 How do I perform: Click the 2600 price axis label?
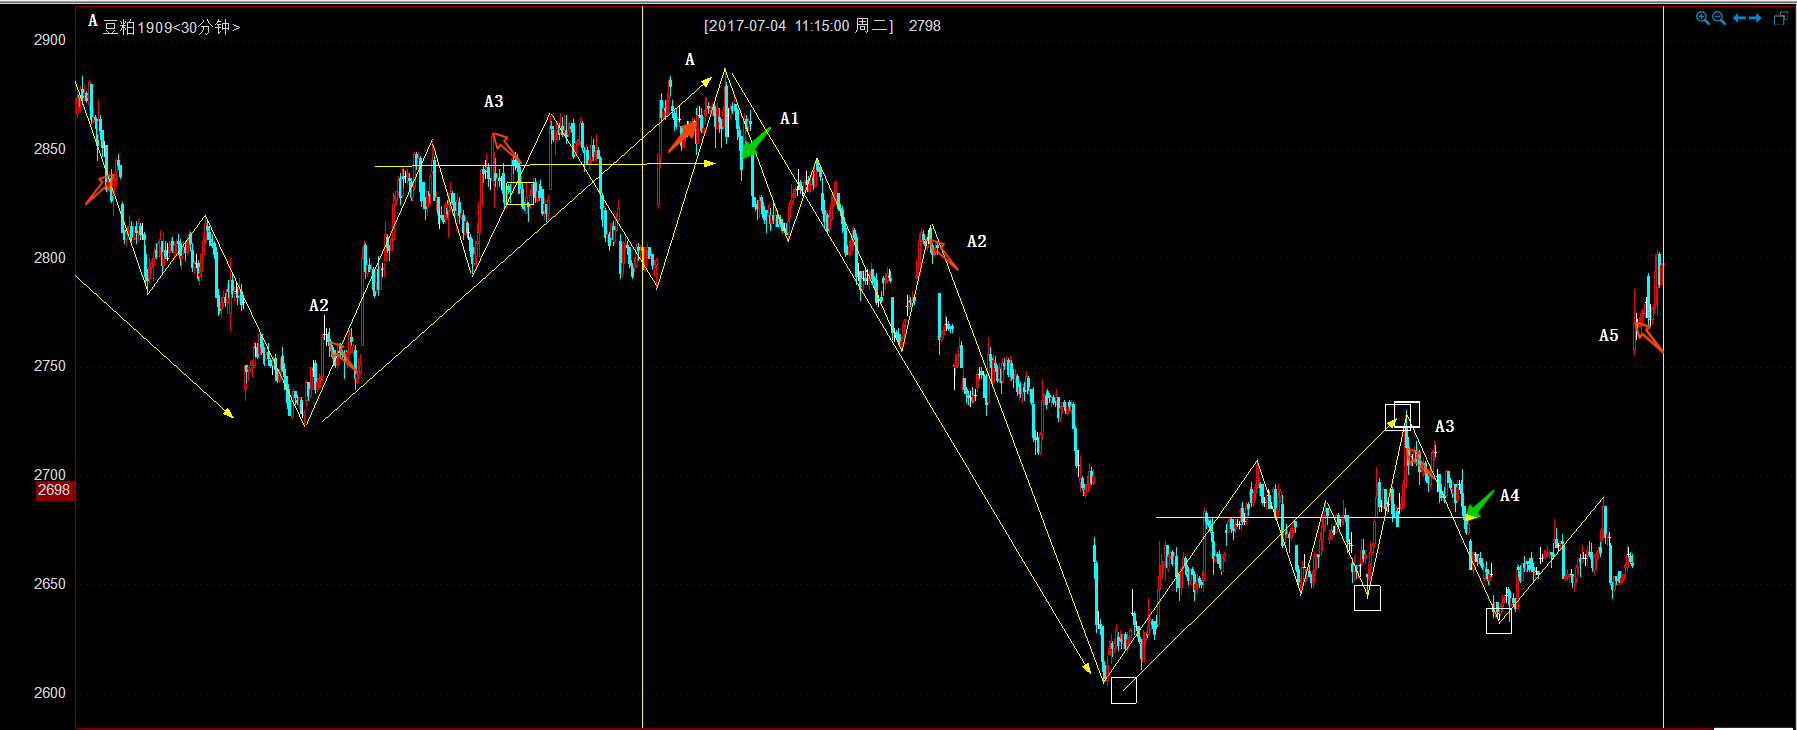click(49, 693)
